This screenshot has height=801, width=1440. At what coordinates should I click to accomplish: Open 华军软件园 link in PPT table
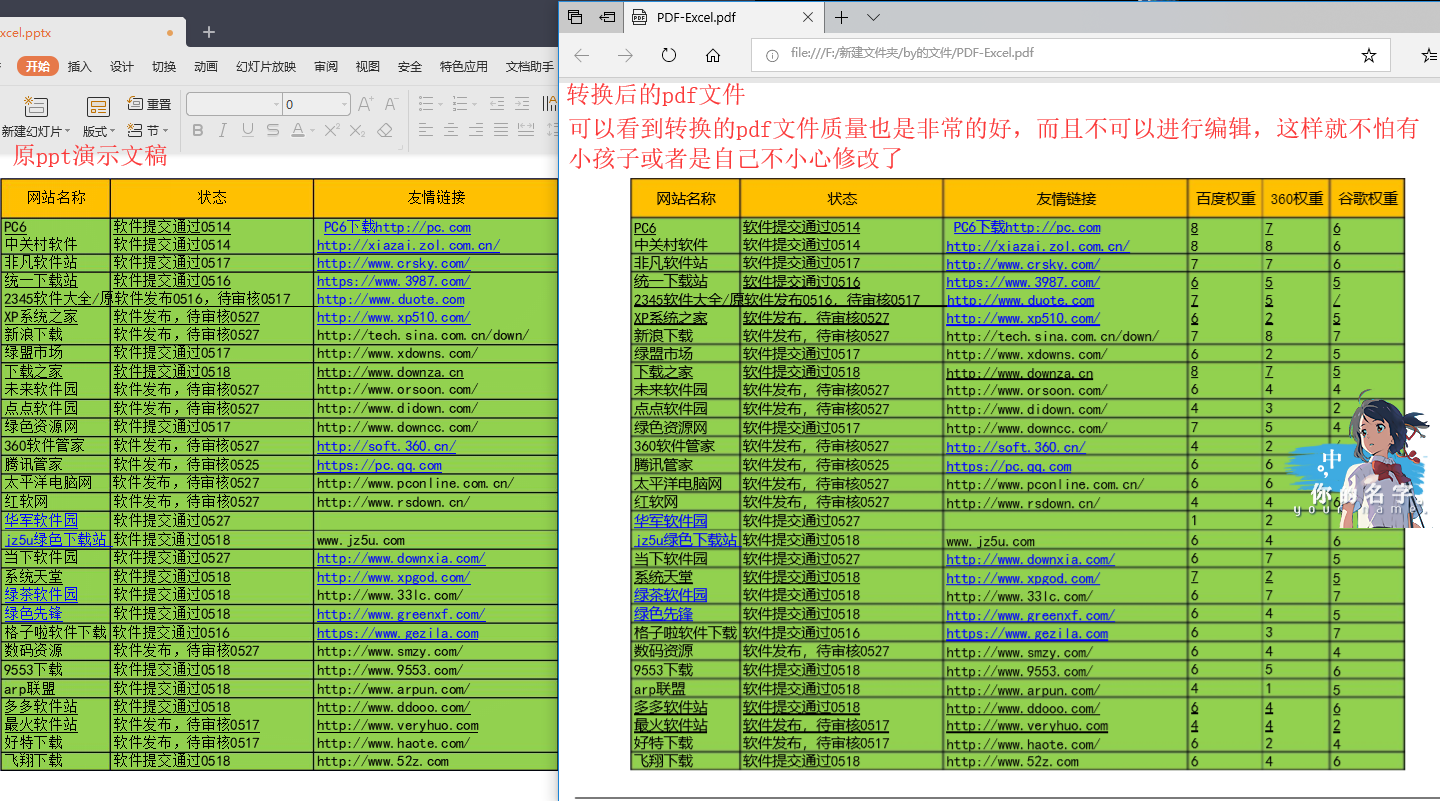(x=41, y=520)
